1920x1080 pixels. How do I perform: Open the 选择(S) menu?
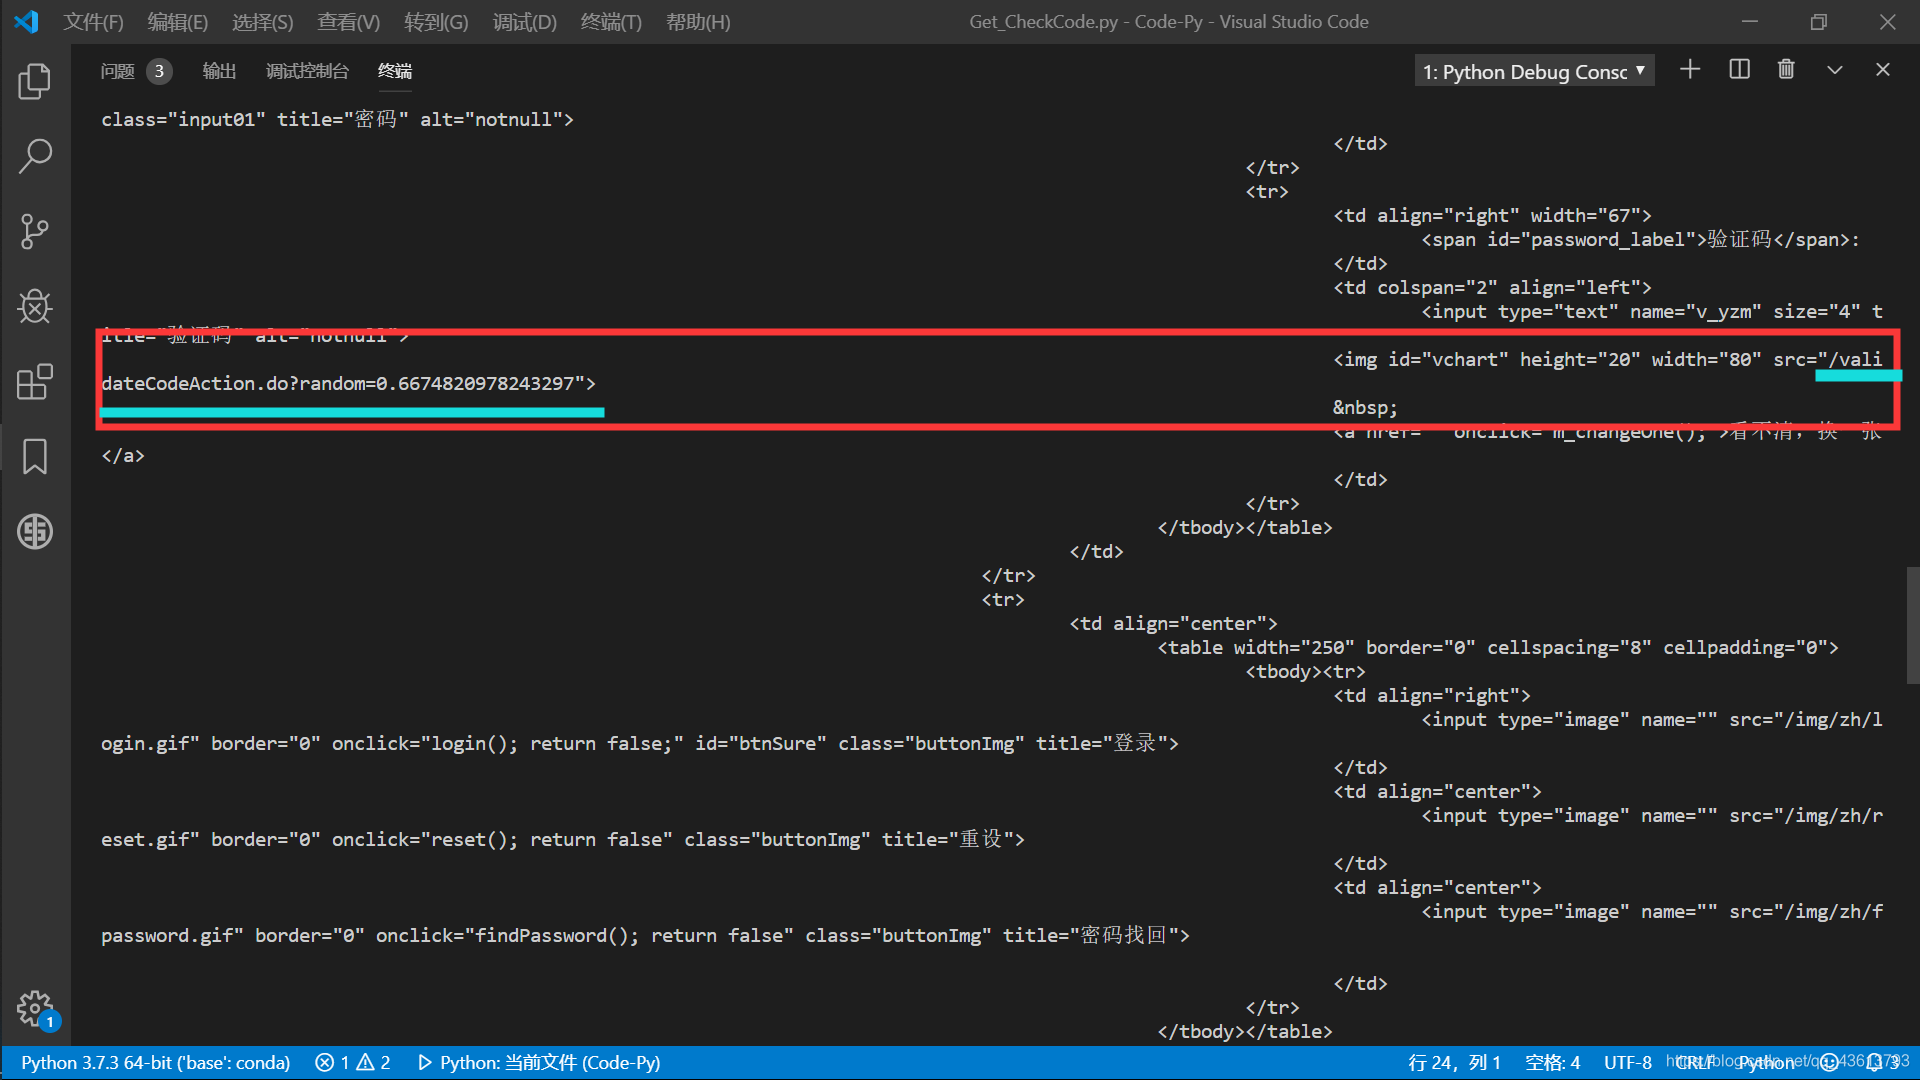pos(263,22)
